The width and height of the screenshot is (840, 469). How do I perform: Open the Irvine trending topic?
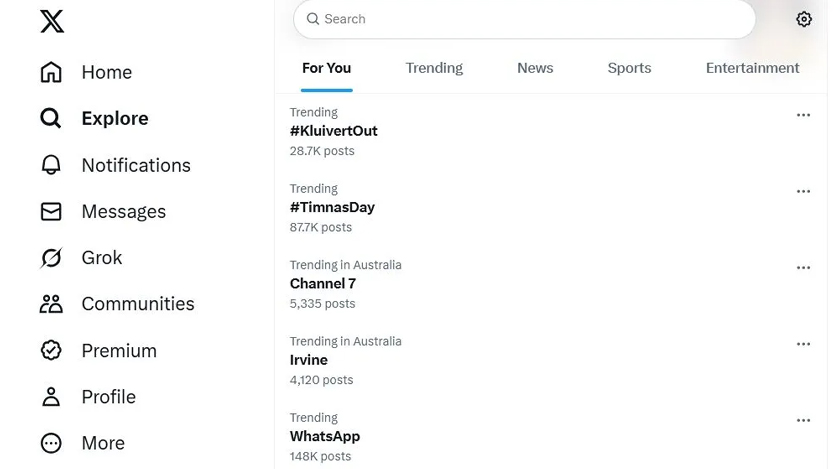(x=309, y=360)
